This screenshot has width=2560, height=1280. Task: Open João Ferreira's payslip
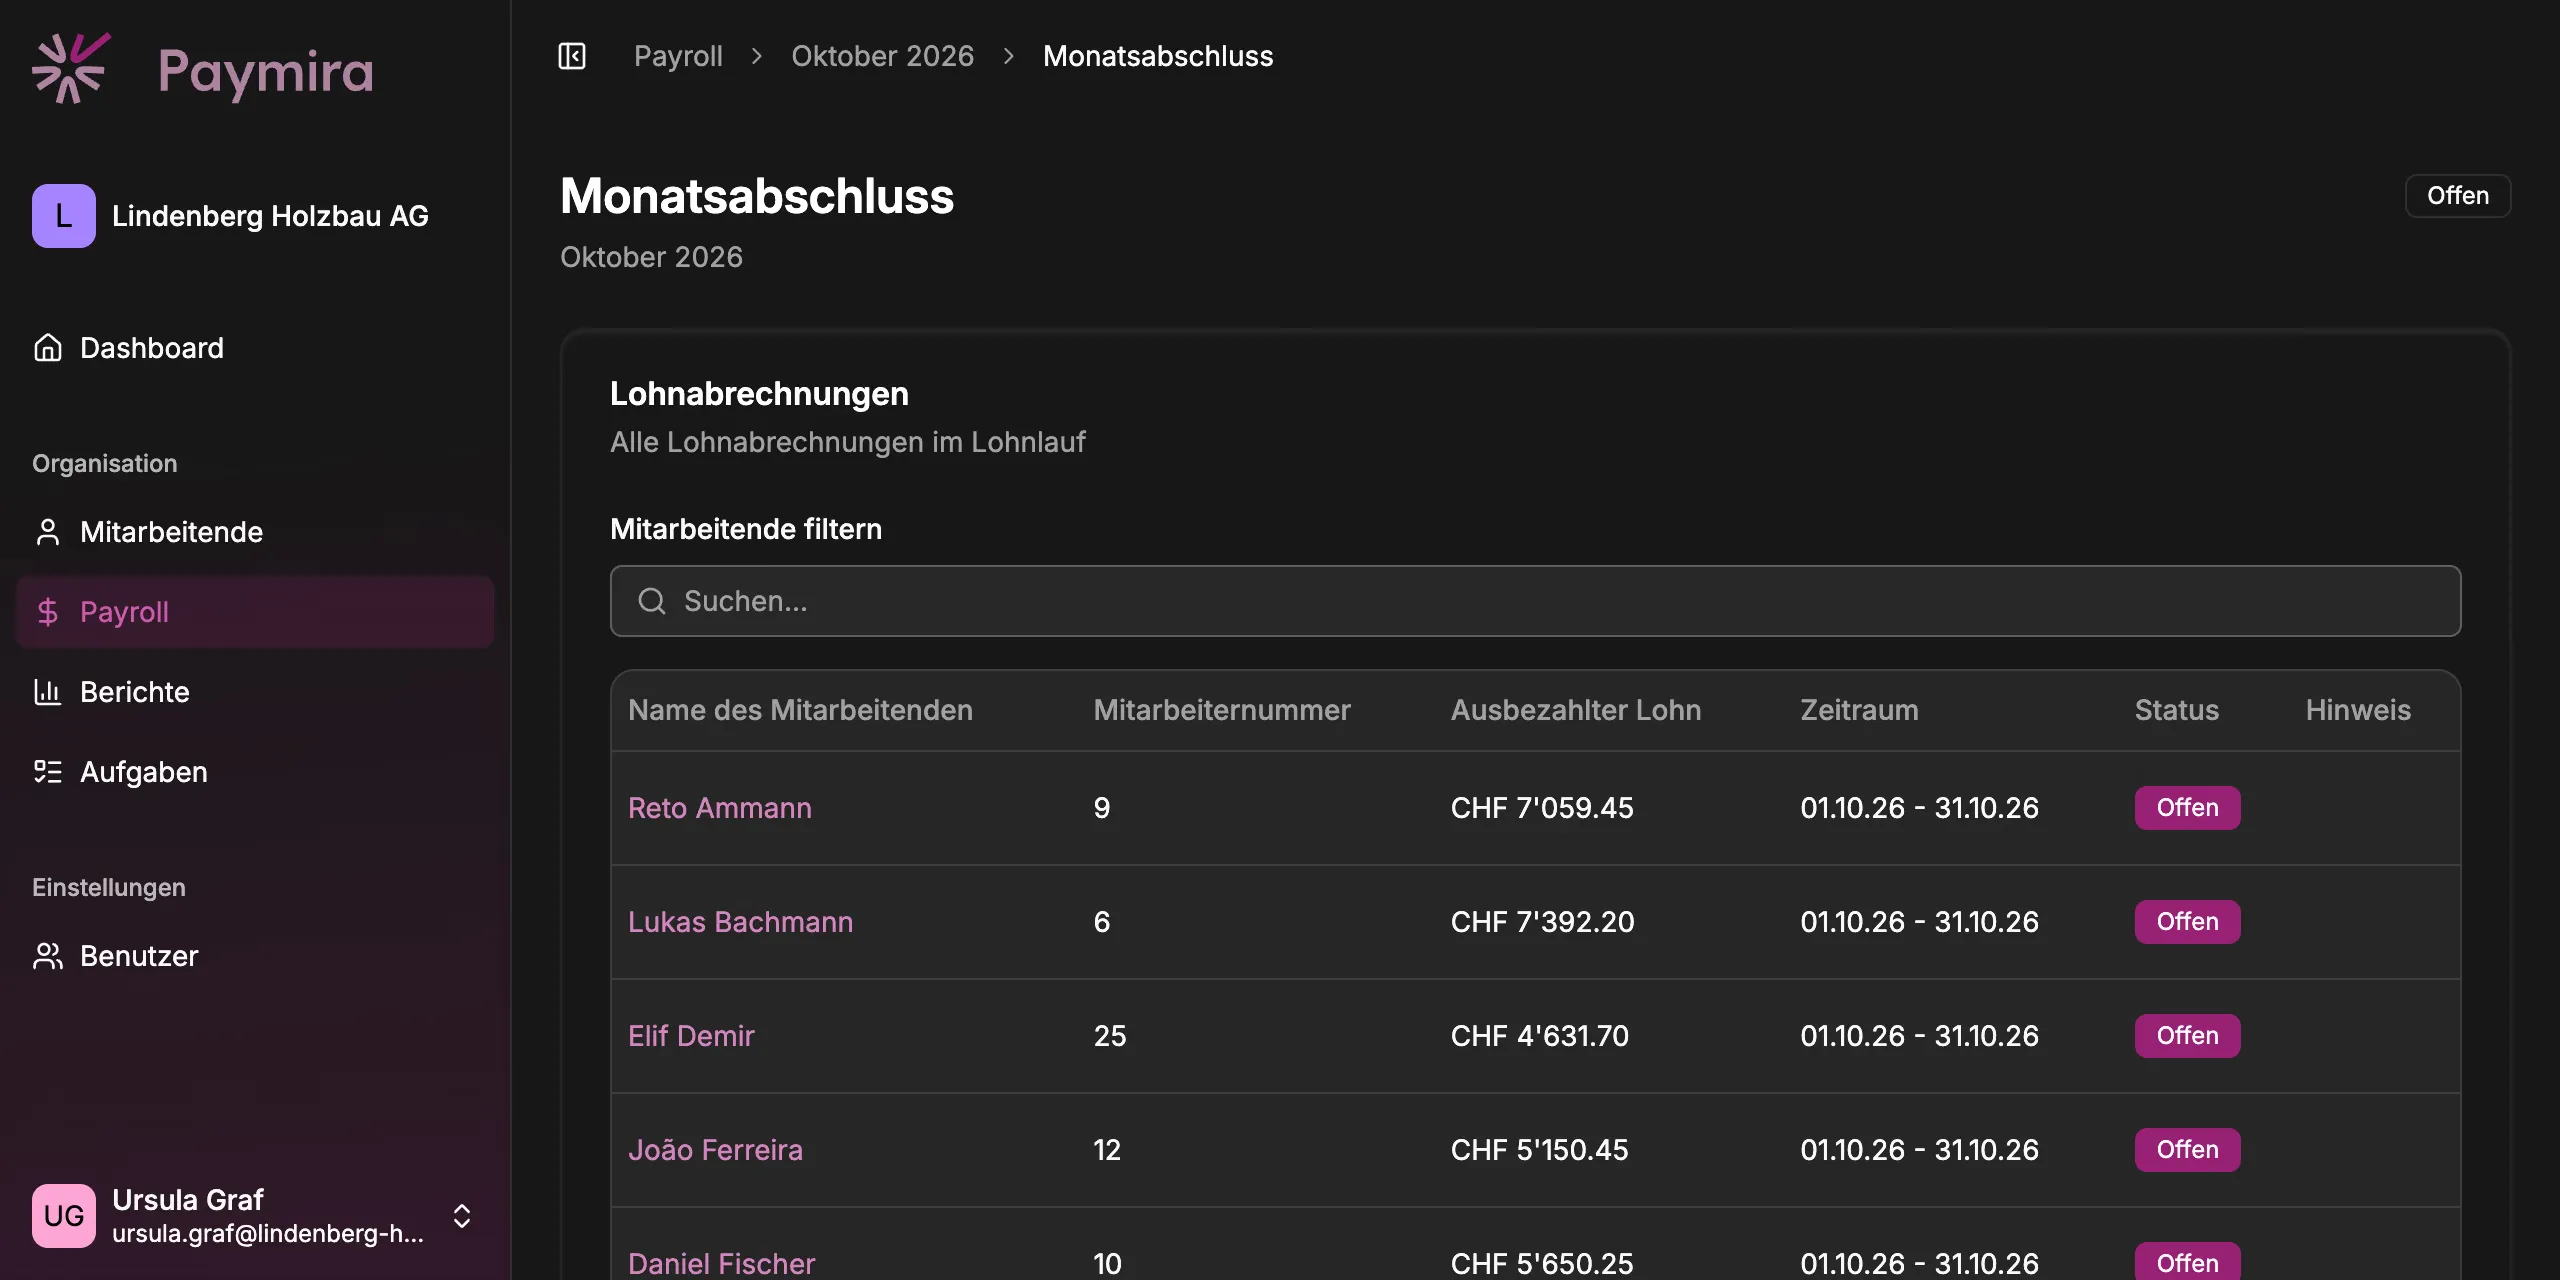point(715,1150)
